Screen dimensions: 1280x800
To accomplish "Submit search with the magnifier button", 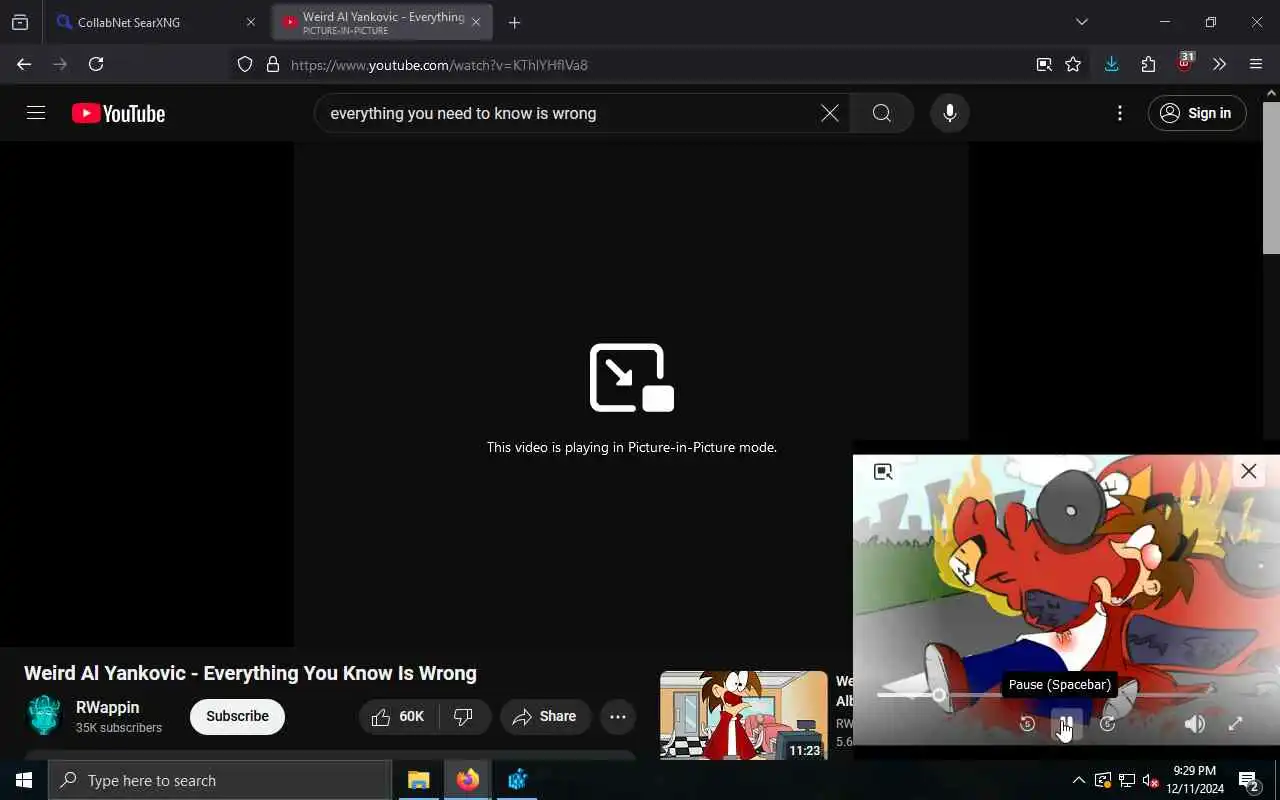I will point(881,113).
